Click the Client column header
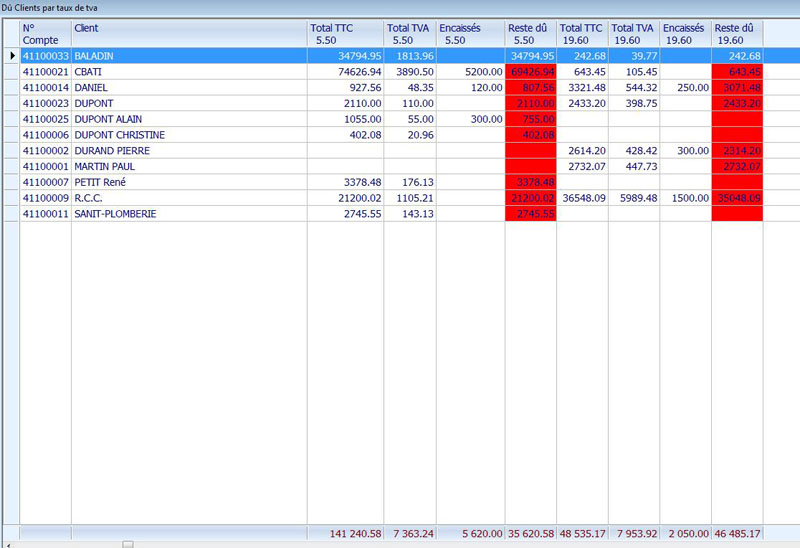Image resolution: width=800 pixels, height=548 pixels. 188,33
